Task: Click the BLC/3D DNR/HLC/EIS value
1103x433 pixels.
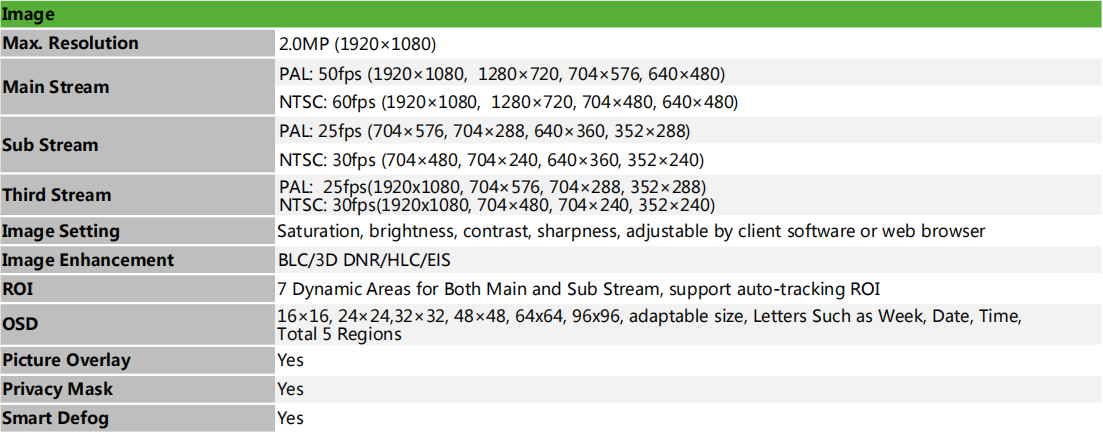Action: (x=364, y=260)
